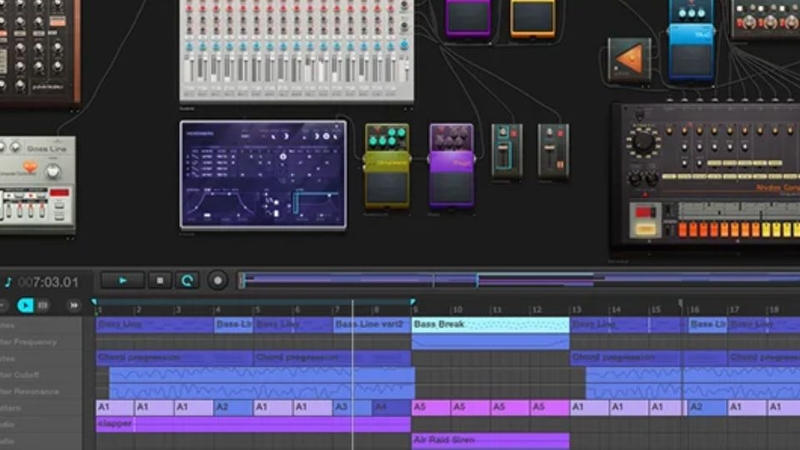
Task: Select the purple stompbox at the top
Action: [468, 19]
